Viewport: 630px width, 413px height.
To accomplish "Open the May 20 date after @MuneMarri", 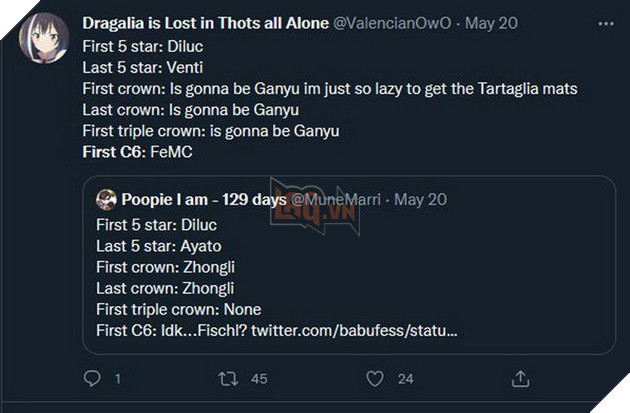I will (x=421, y=199).
